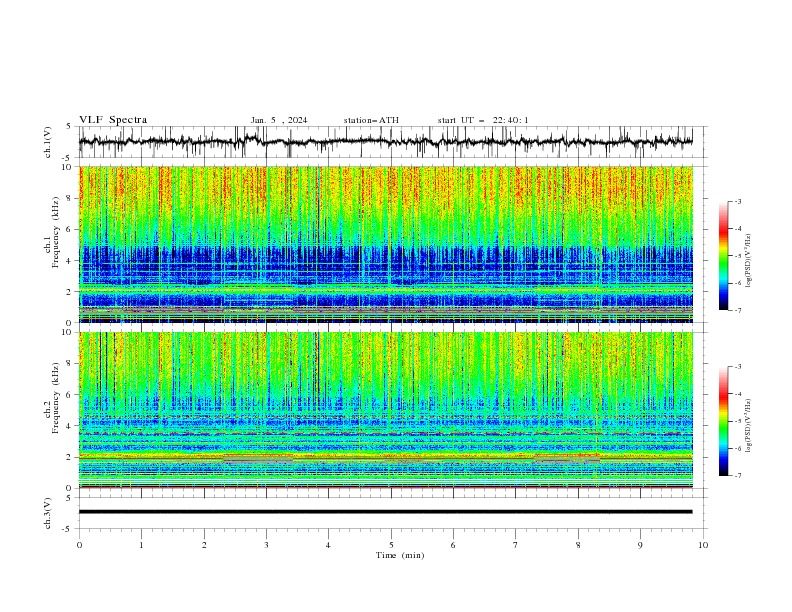Click time axis tick label "5"
This screenshot has width=792, height=612.
click(x=391, y=545)
